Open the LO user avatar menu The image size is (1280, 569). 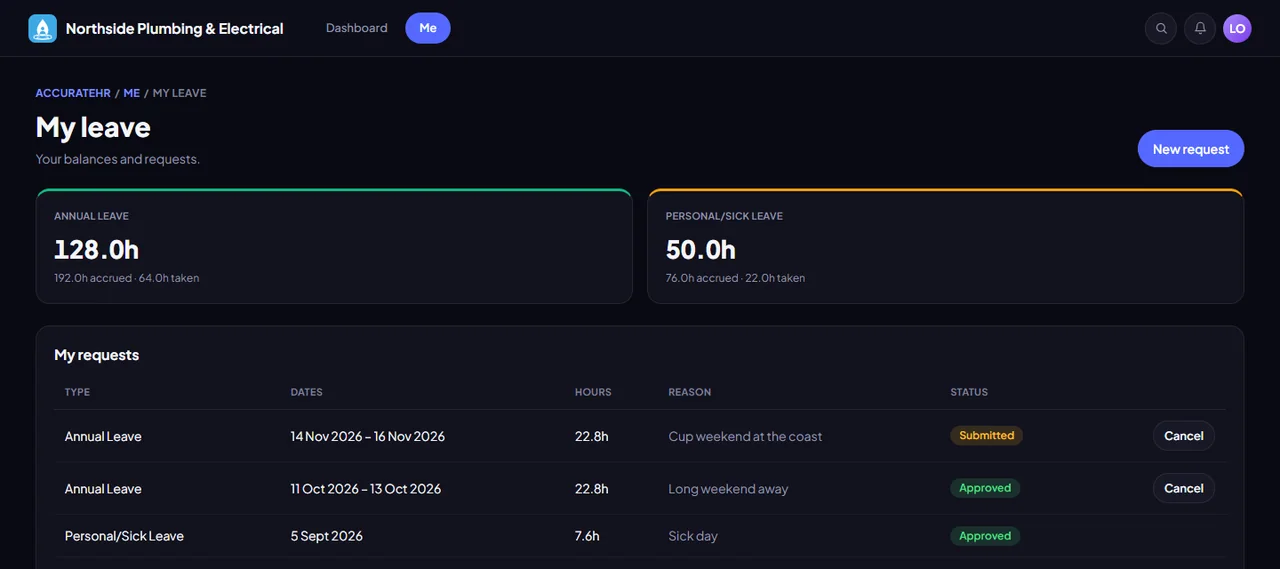pyautogui.click(x=1237, y=28)
